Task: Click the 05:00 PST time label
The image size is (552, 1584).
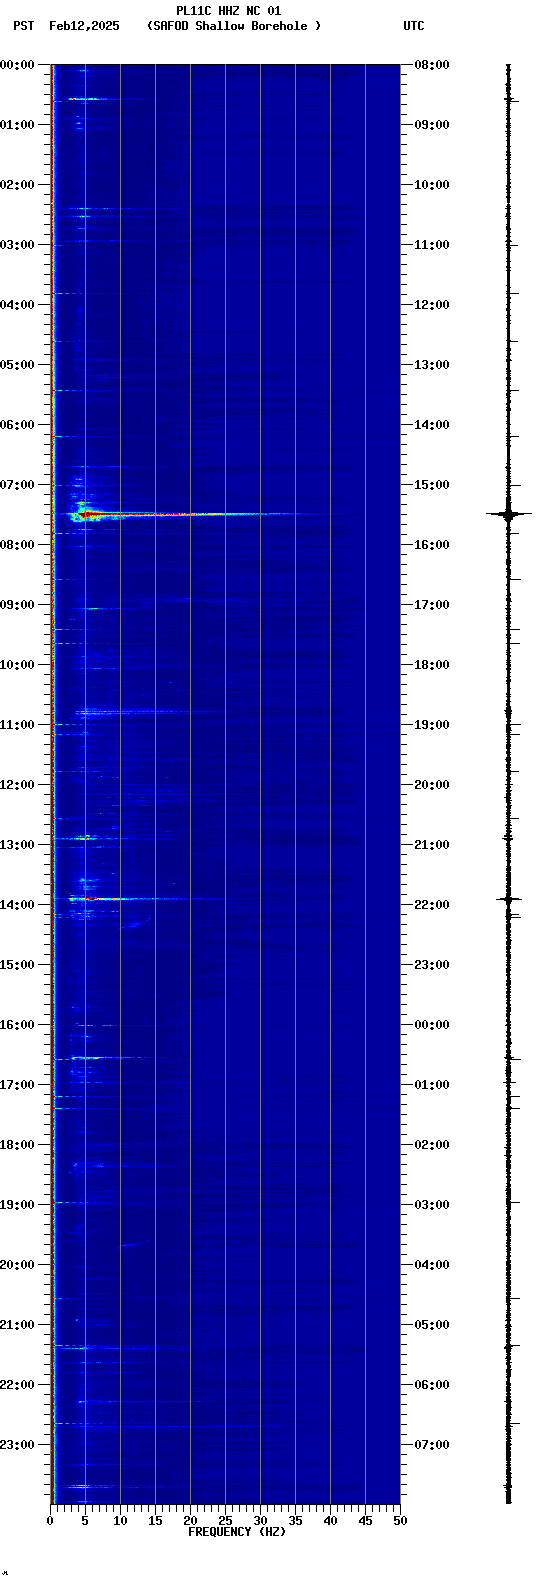Action: click(x=17, y=365)
